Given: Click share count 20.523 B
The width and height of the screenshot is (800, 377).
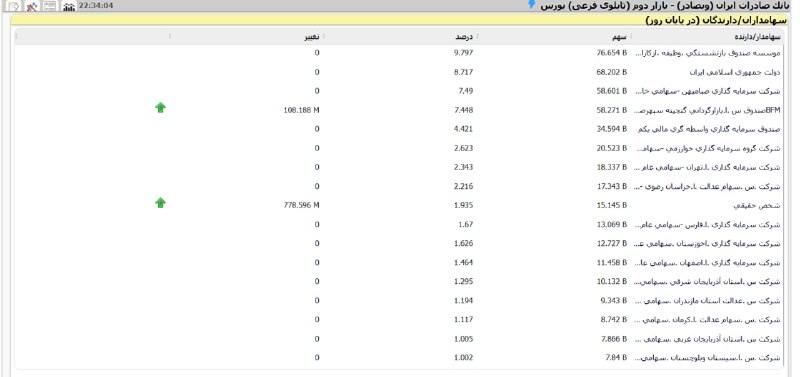Looking at the screenshot, I should tap(612, 148).
